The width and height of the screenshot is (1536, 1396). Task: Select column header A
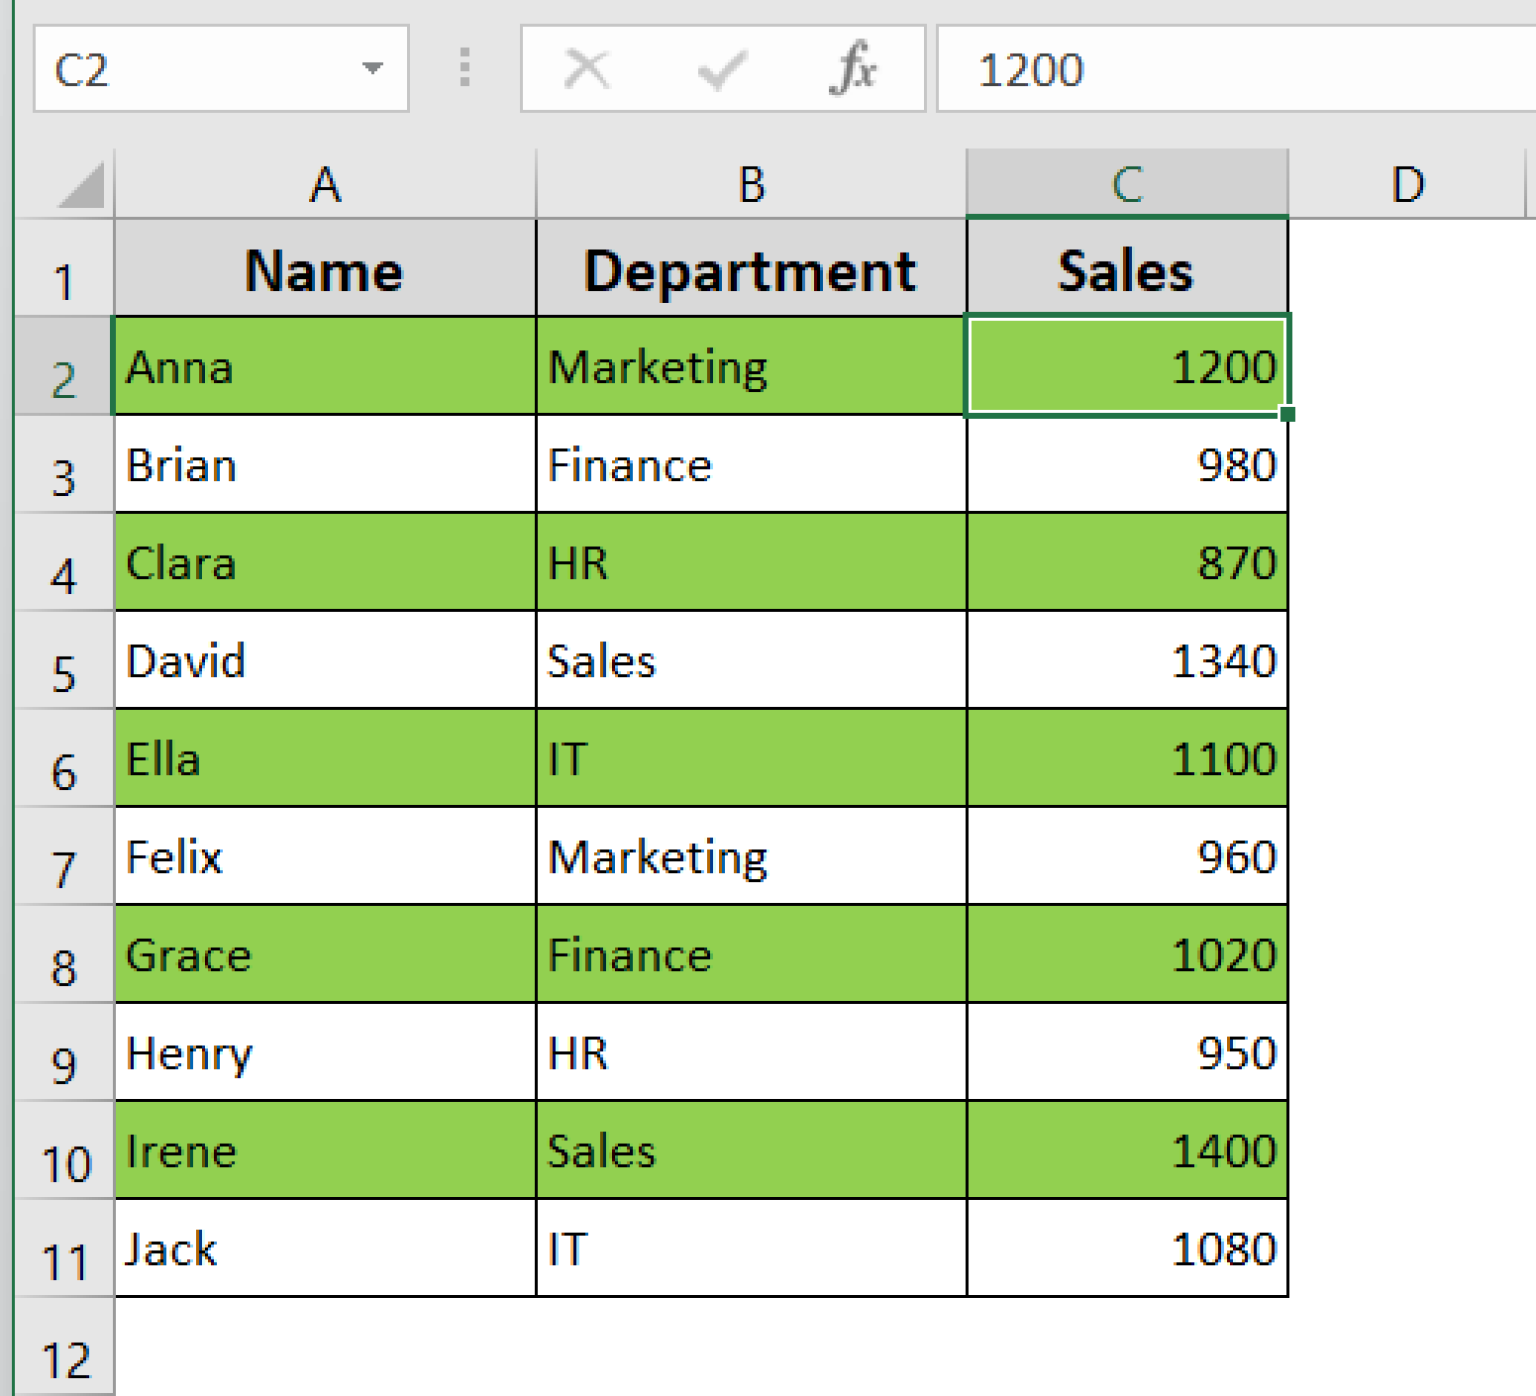tap(325, 185)
